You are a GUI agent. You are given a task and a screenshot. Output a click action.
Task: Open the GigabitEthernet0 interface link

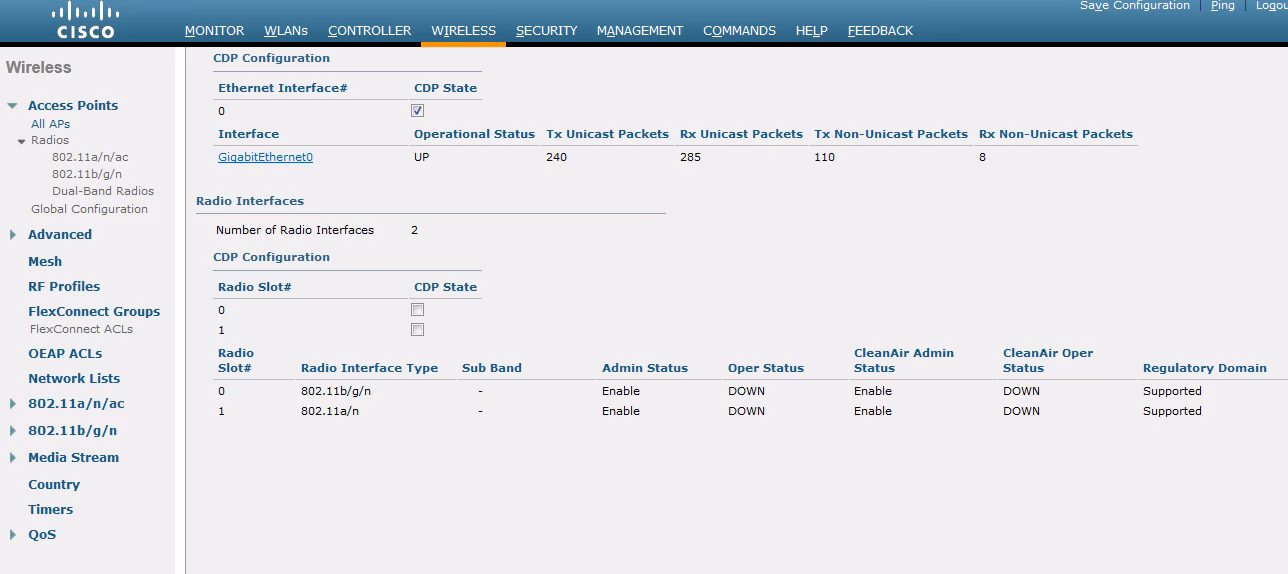[x=265, y=157]
